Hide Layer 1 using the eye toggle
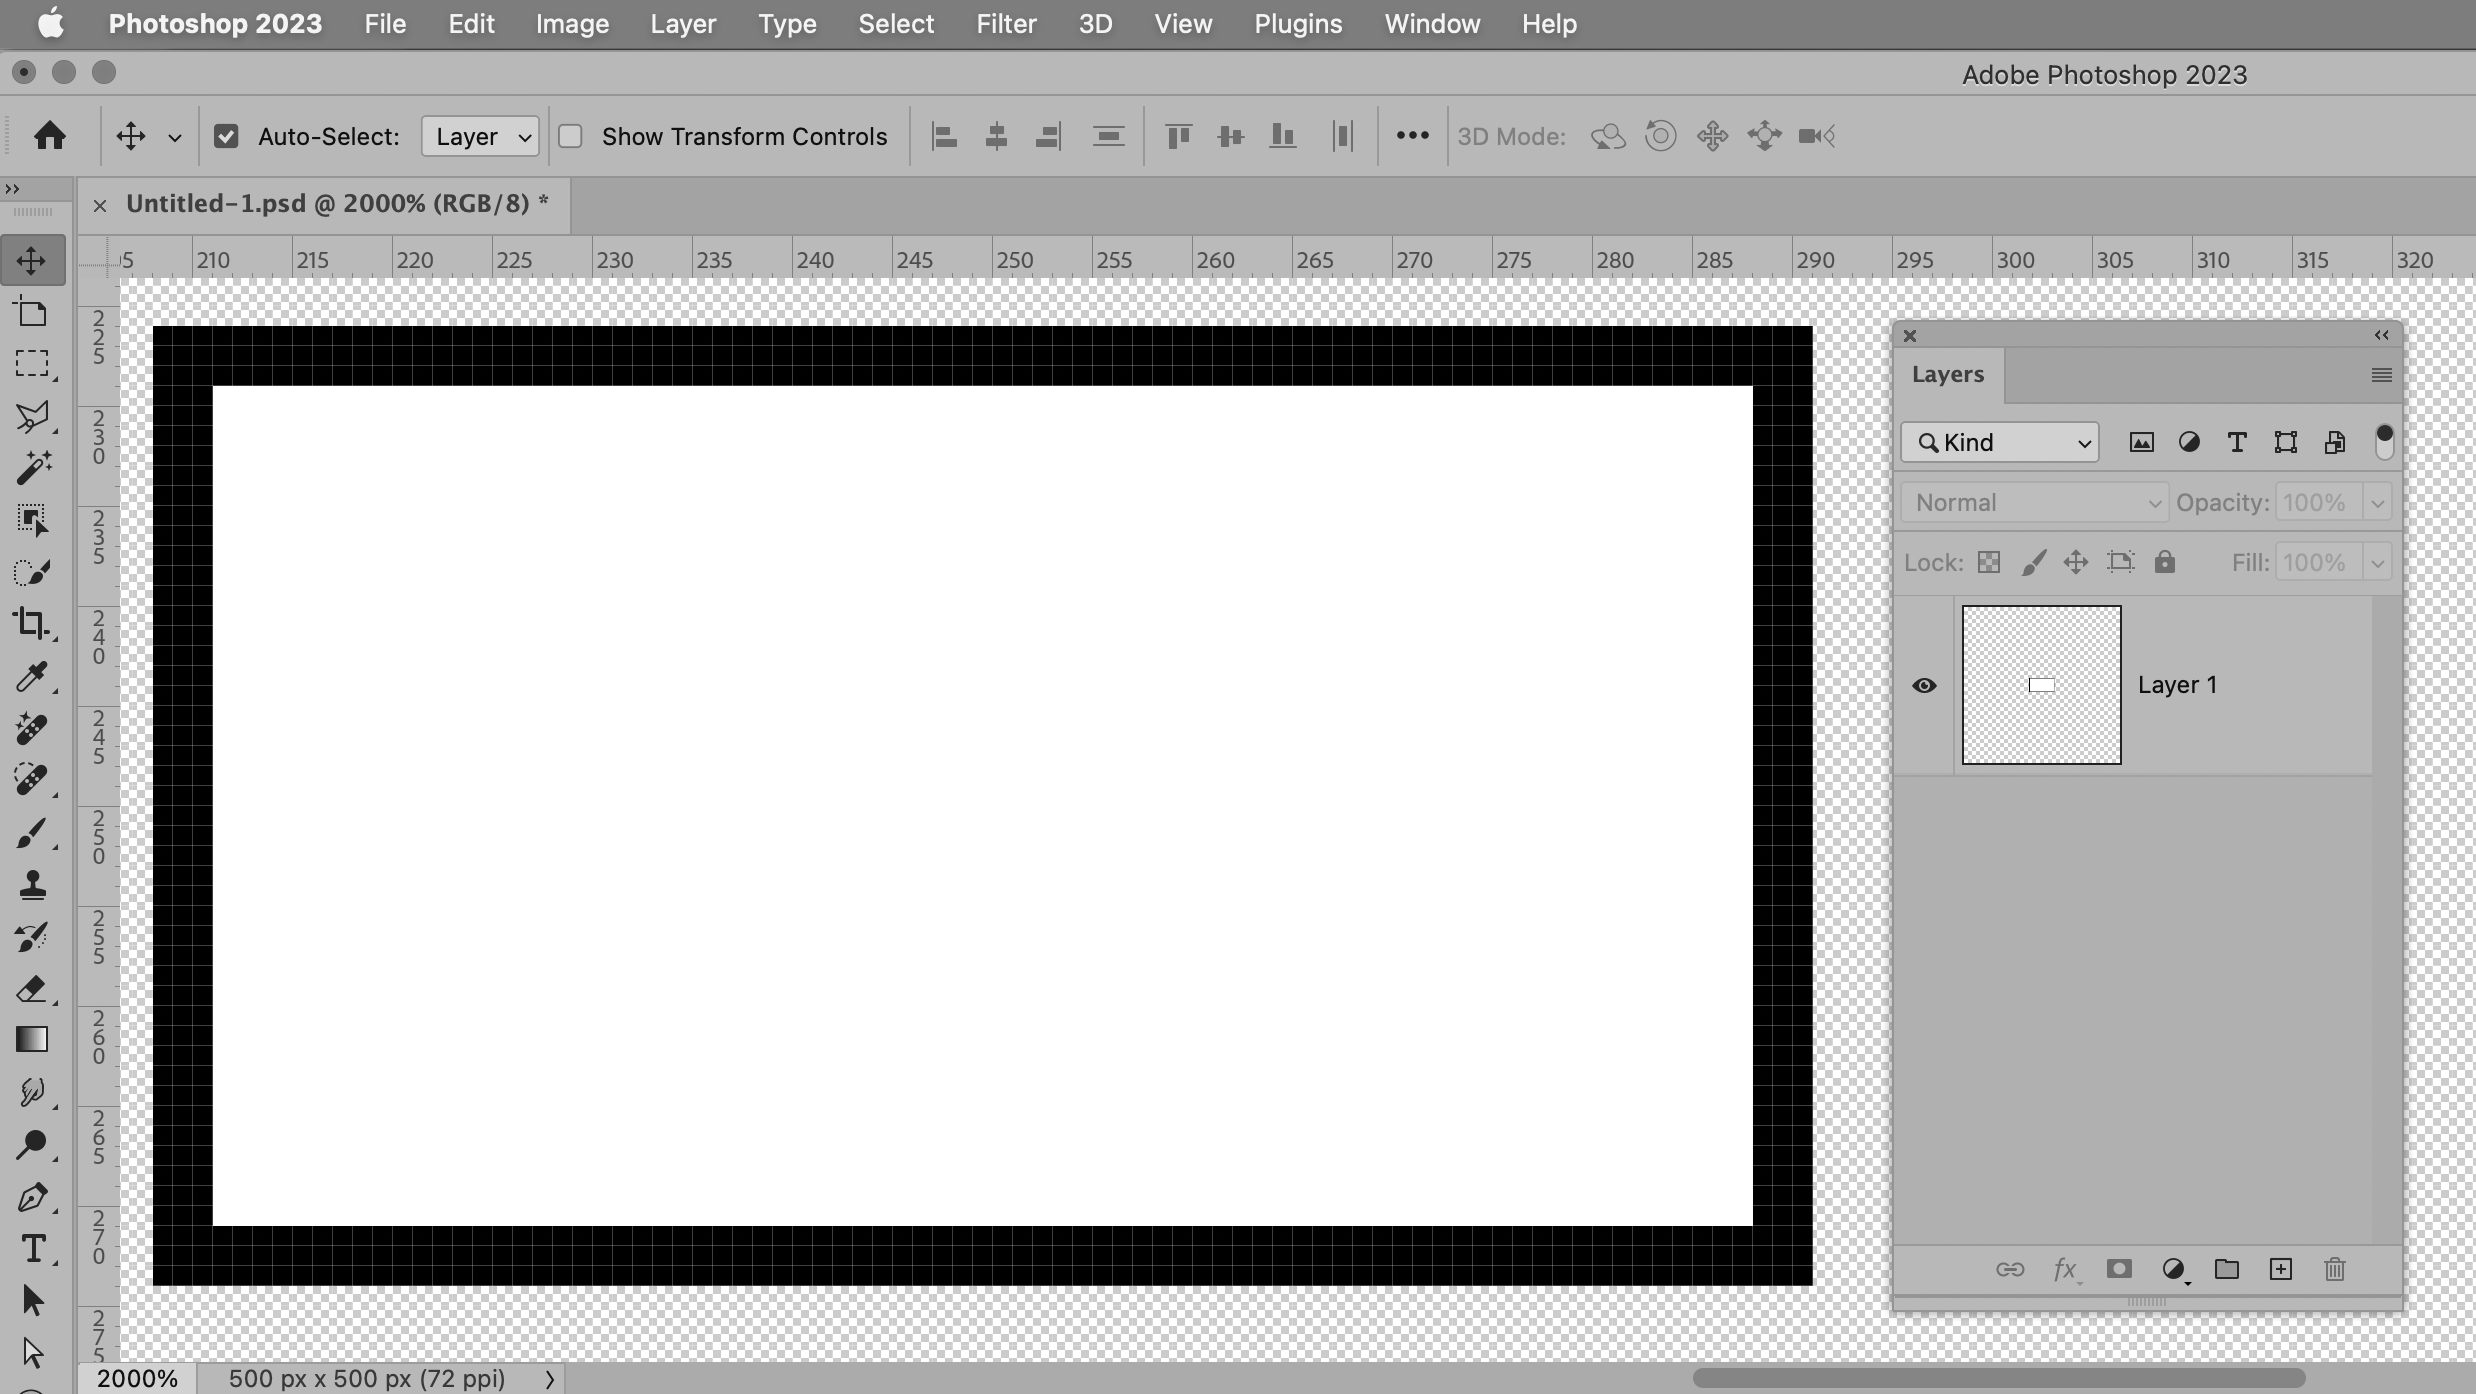Image resolution: width=2476 pixels, height=1394 pixels. (1923, 685)
